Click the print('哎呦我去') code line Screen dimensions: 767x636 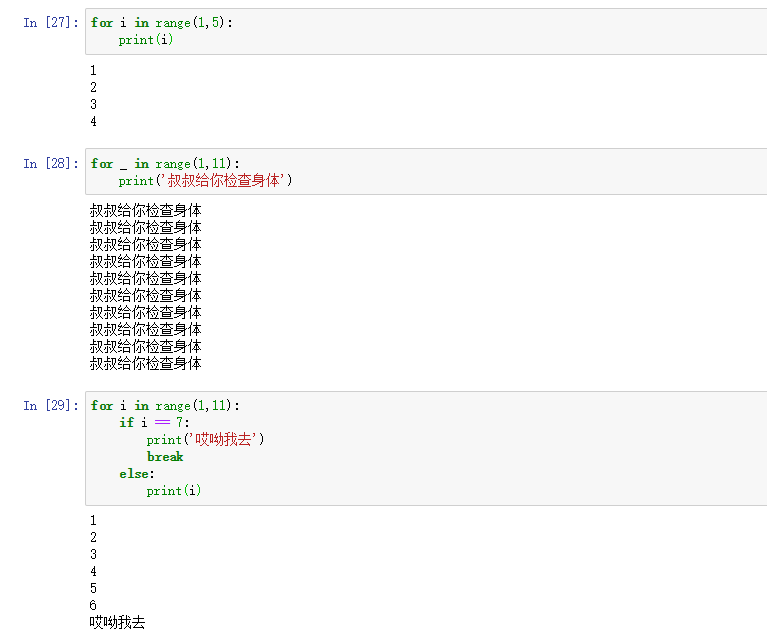tap(205, 439)
